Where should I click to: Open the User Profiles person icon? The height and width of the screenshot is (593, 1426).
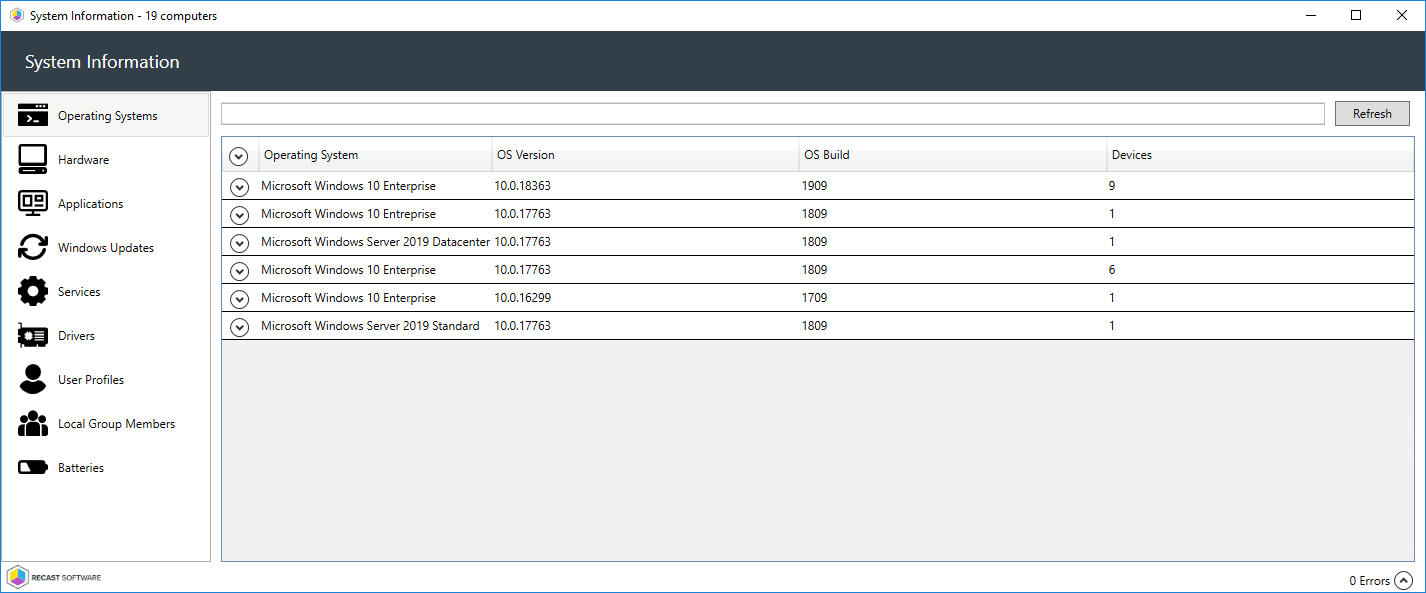pos(33,379)
